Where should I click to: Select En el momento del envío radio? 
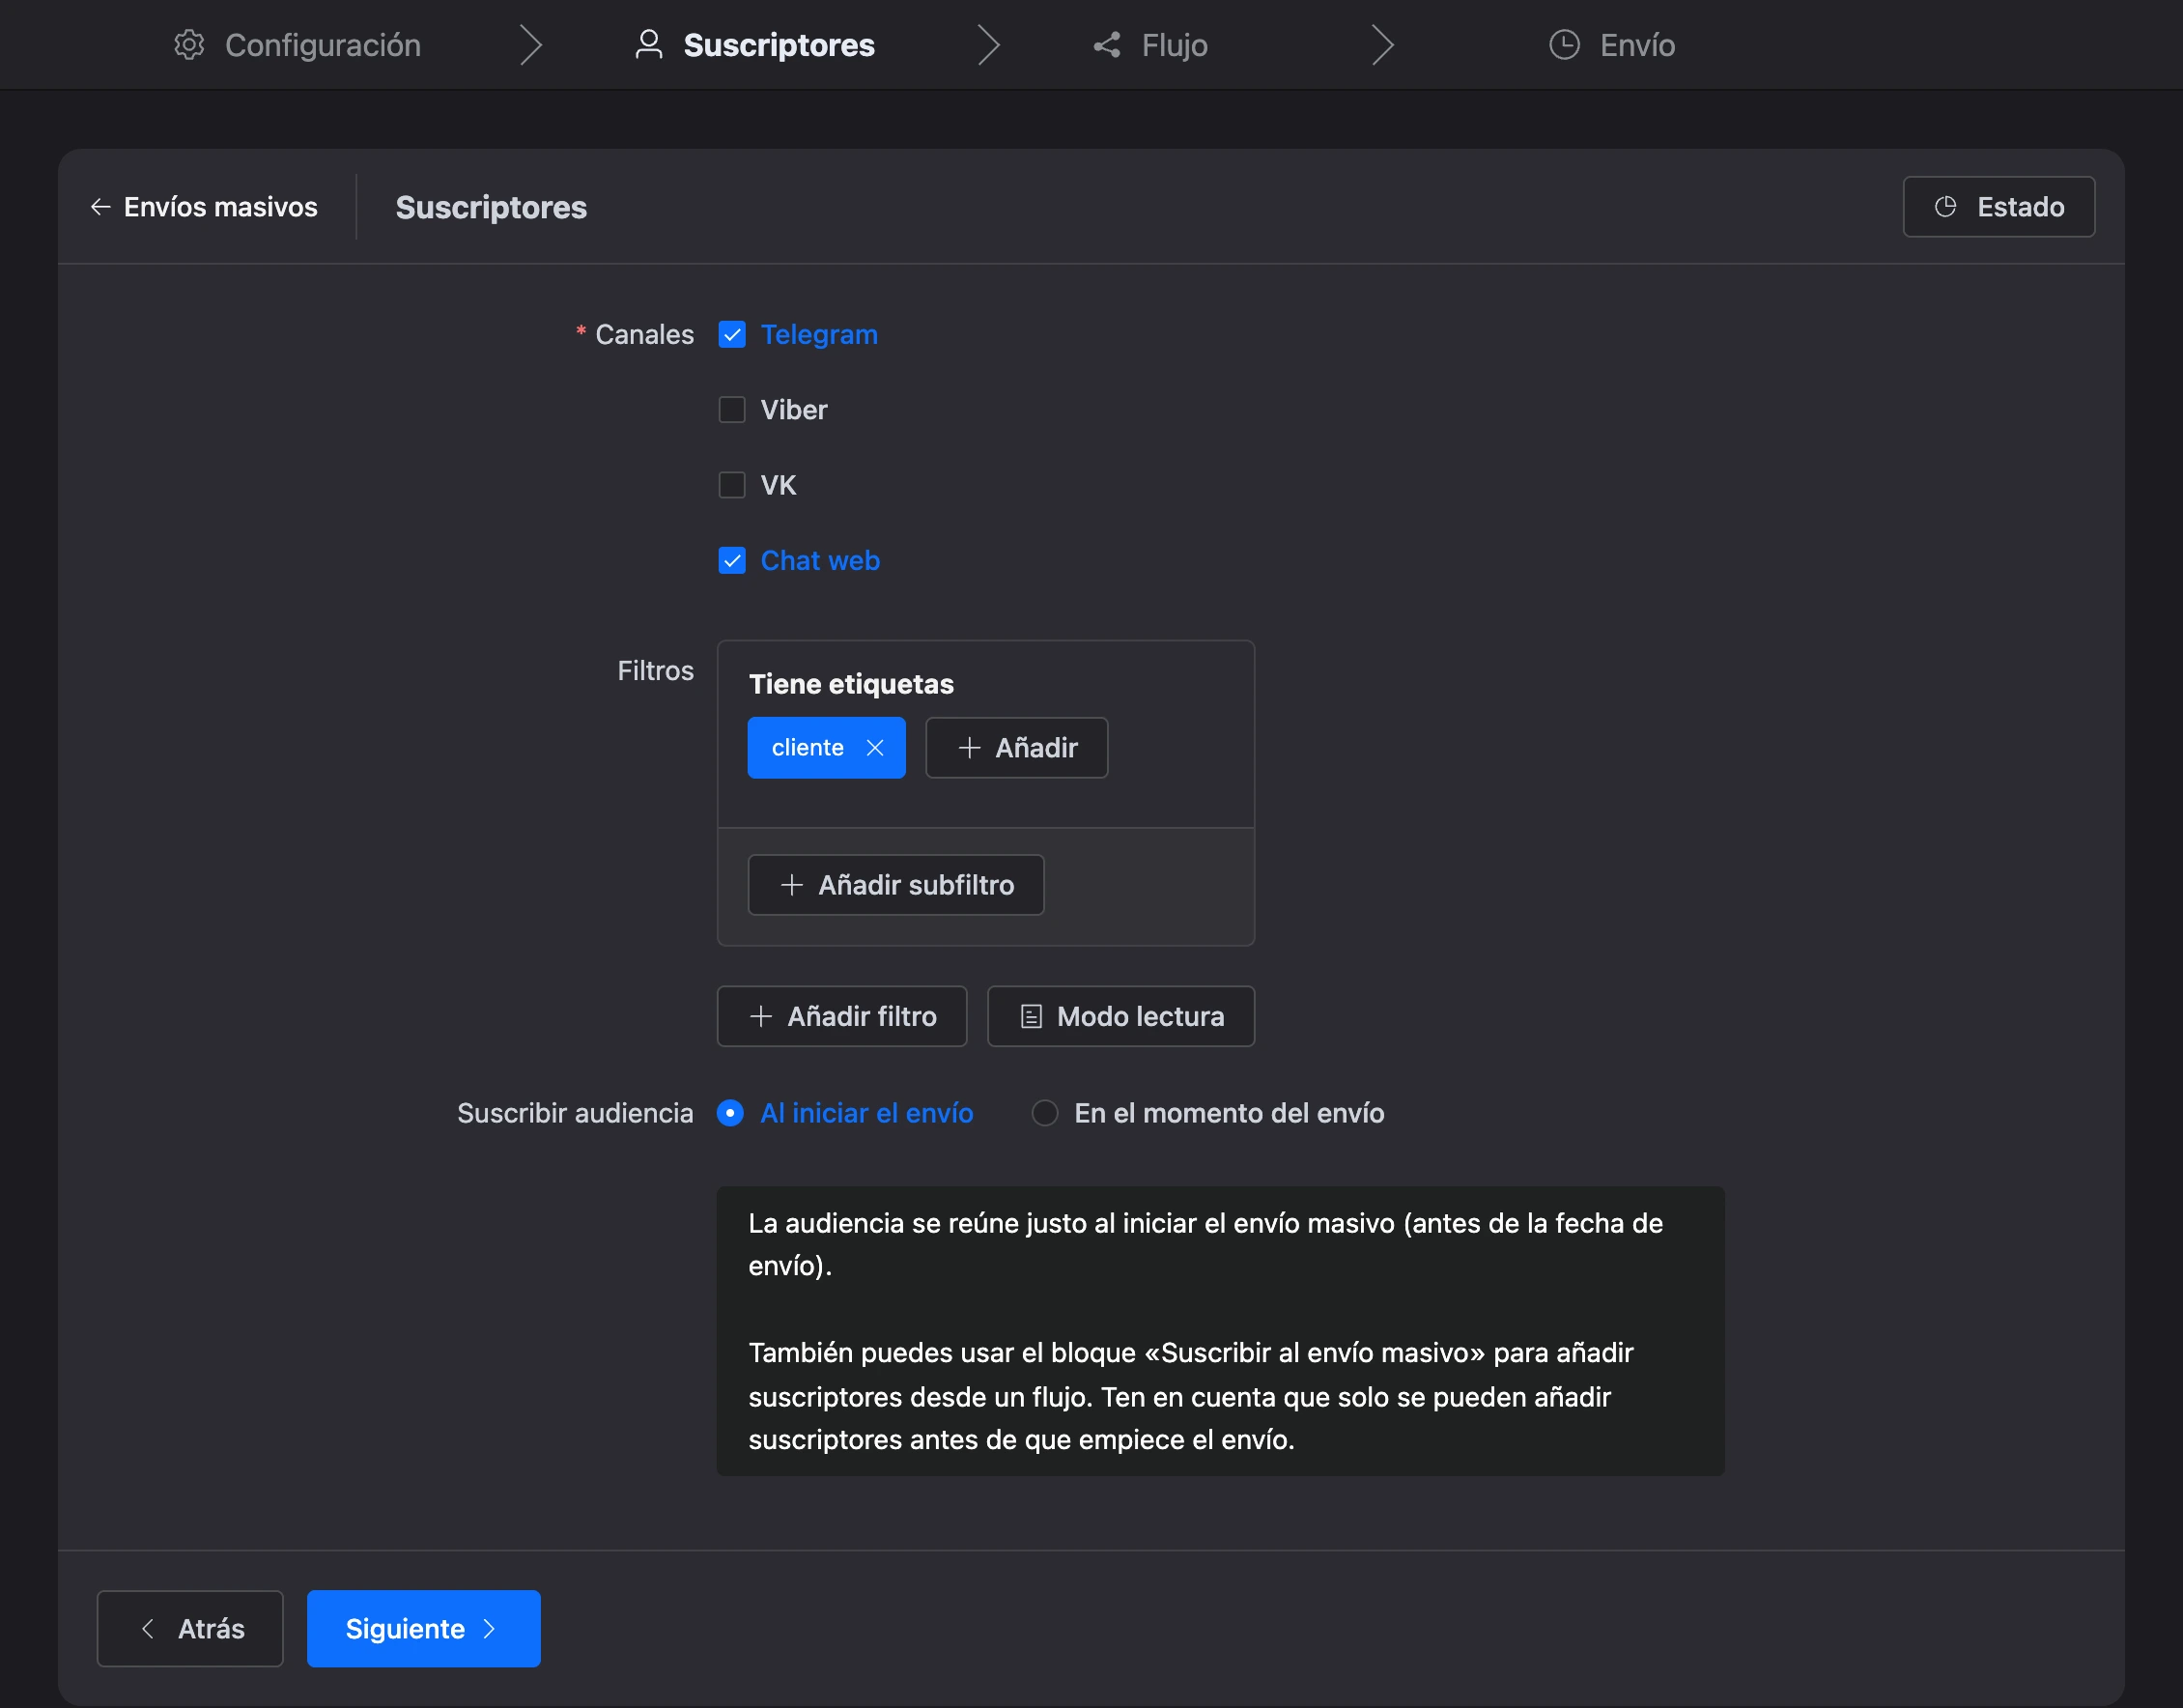click(1045, 1113)
